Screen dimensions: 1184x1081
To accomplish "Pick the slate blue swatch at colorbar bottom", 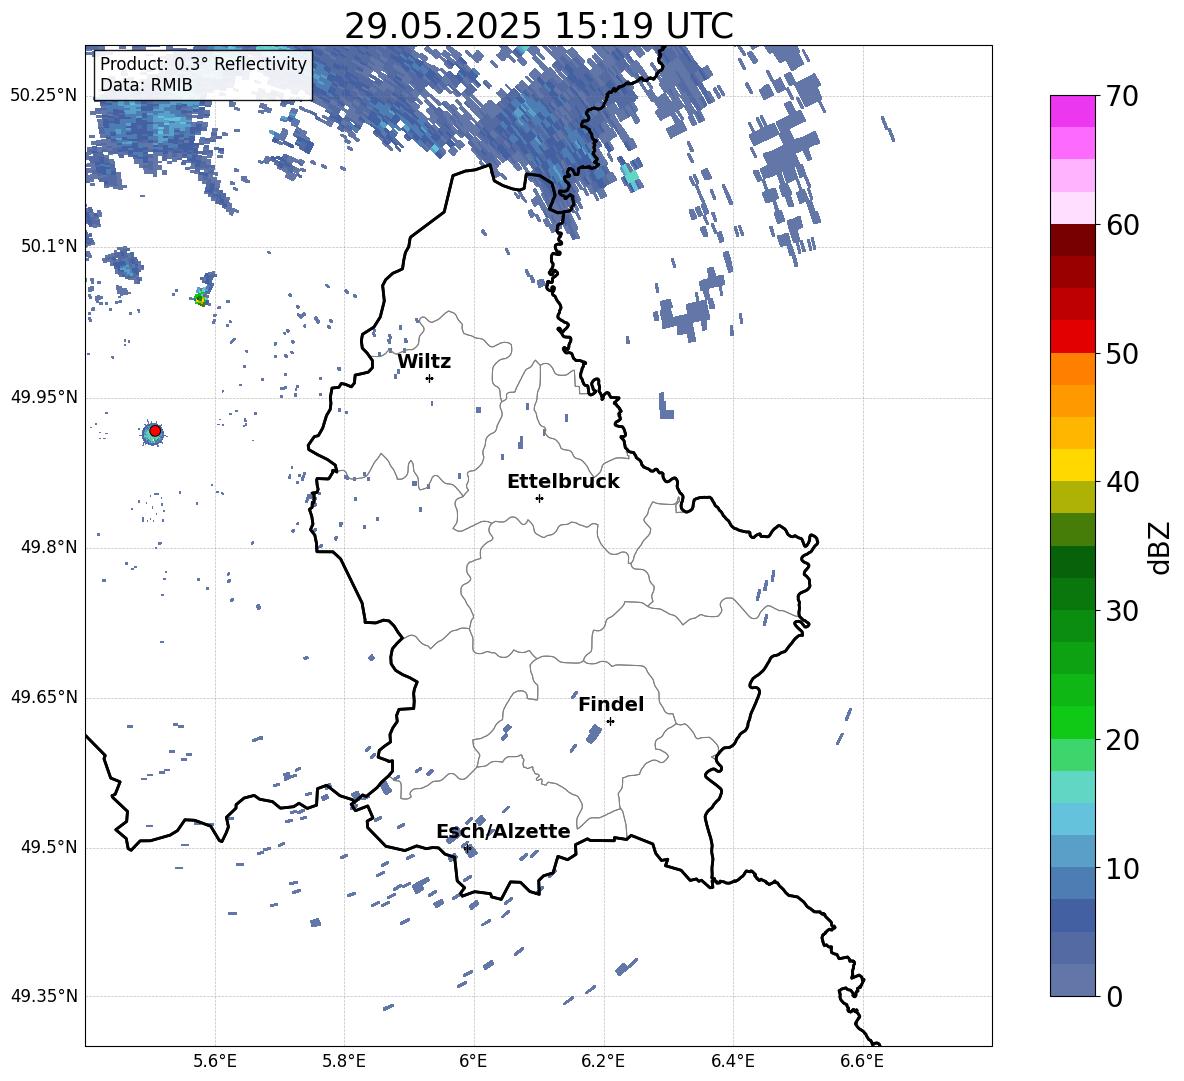I will (1072, 980).
